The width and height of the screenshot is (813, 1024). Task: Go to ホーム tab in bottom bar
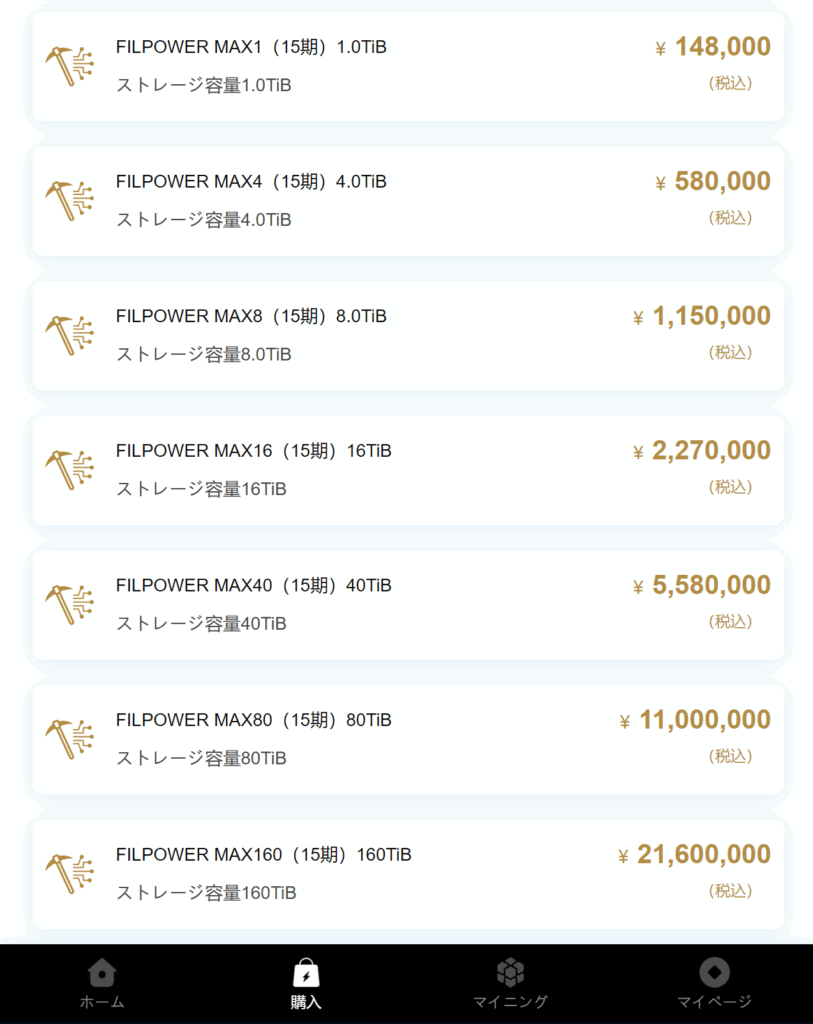point(102,984)
